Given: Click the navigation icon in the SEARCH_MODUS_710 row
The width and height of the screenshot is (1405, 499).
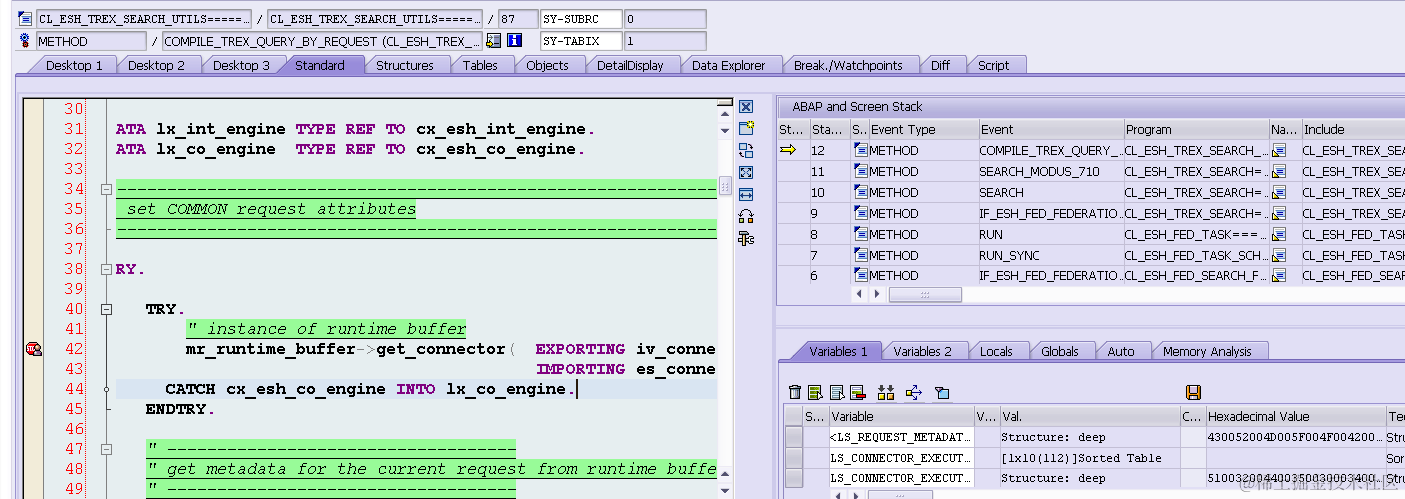Looking at the screenshot, I should click(1278, 171).
